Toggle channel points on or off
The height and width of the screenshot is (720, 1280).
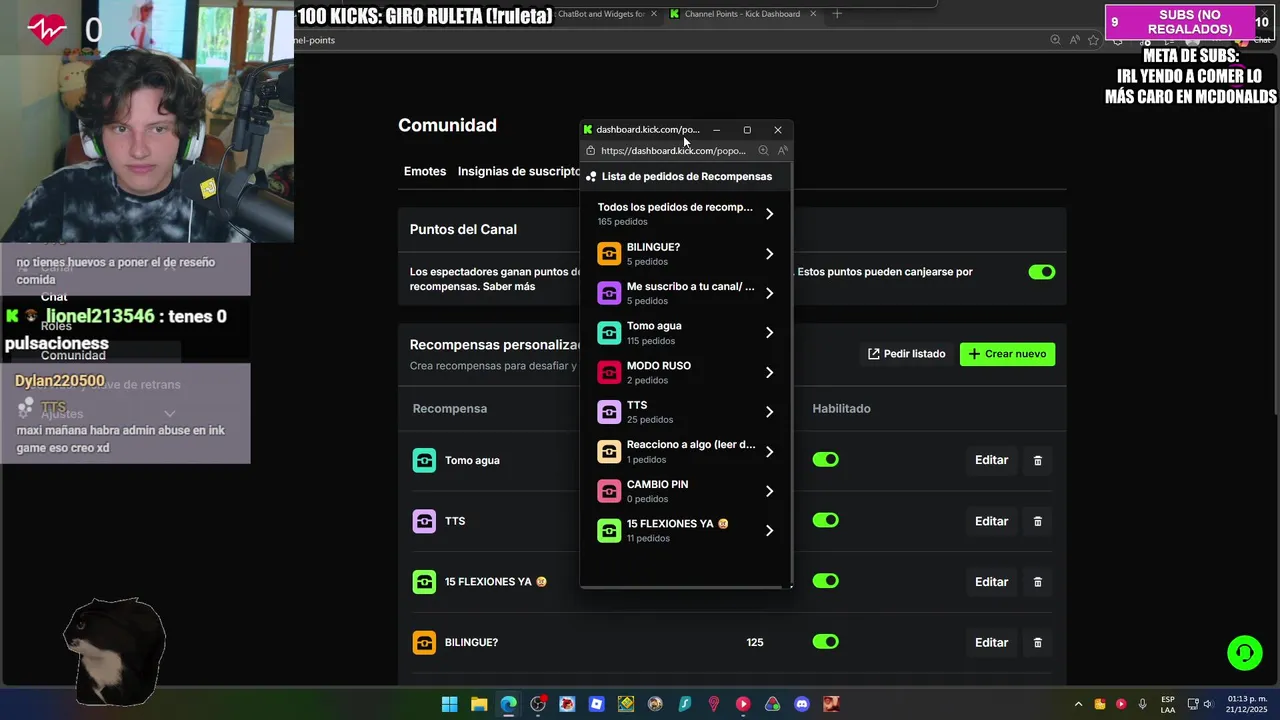(x=1042, y=272)
